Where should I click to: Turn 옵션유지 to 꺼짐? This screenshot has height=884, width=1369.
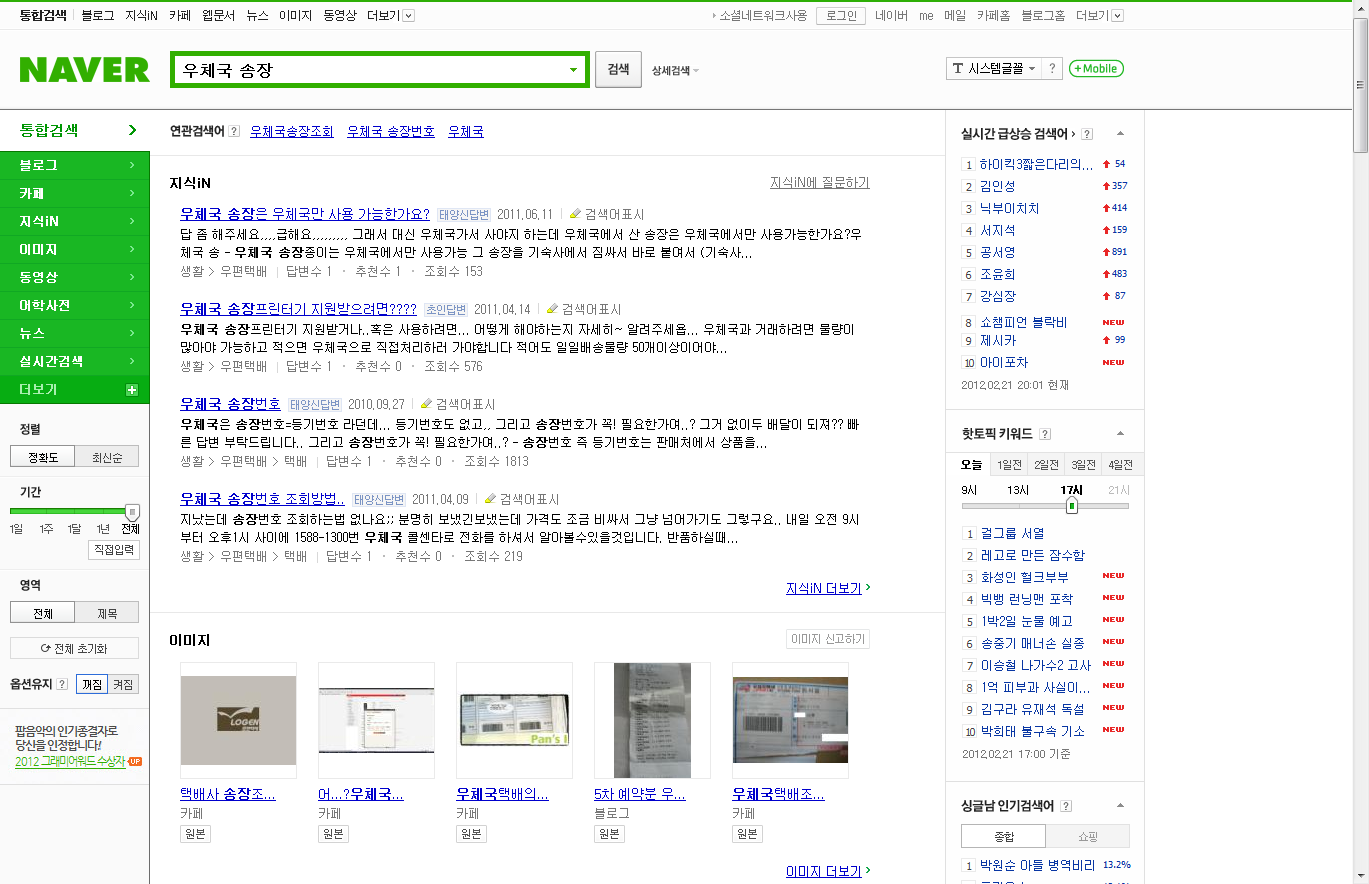coord(92,685)
